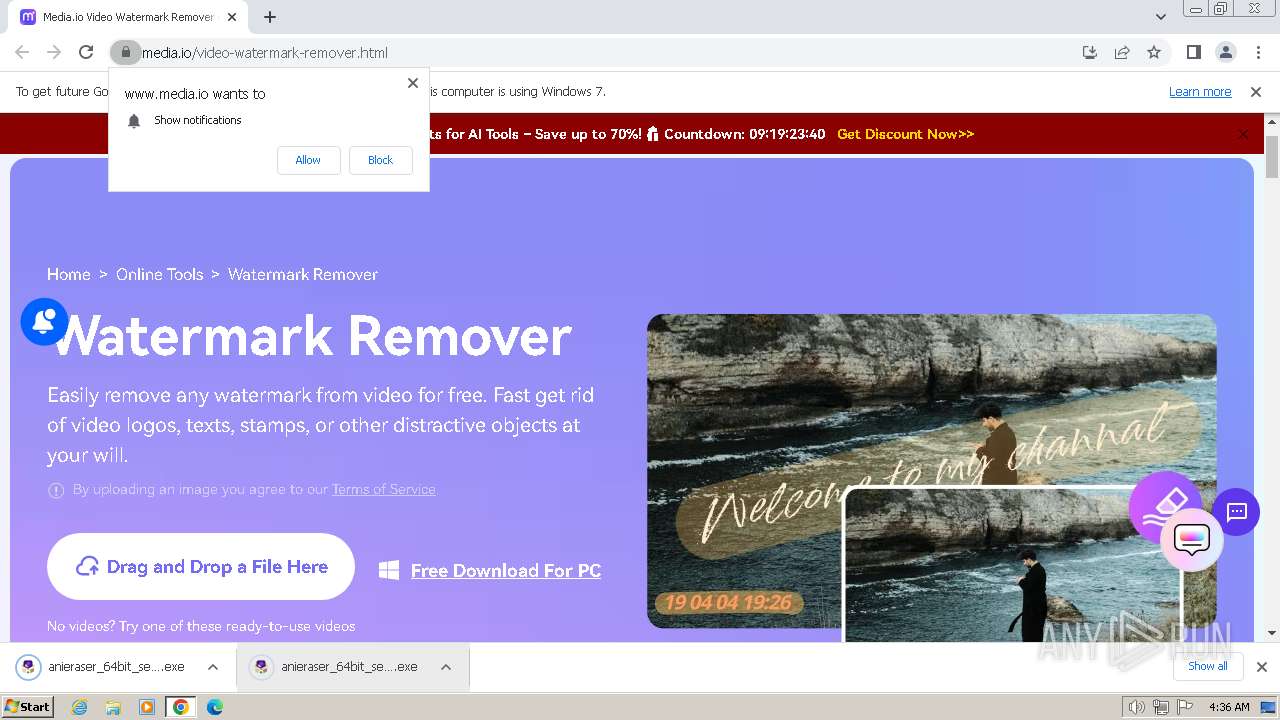Click the purple eraser floating icon

[x=1165, y=506]
